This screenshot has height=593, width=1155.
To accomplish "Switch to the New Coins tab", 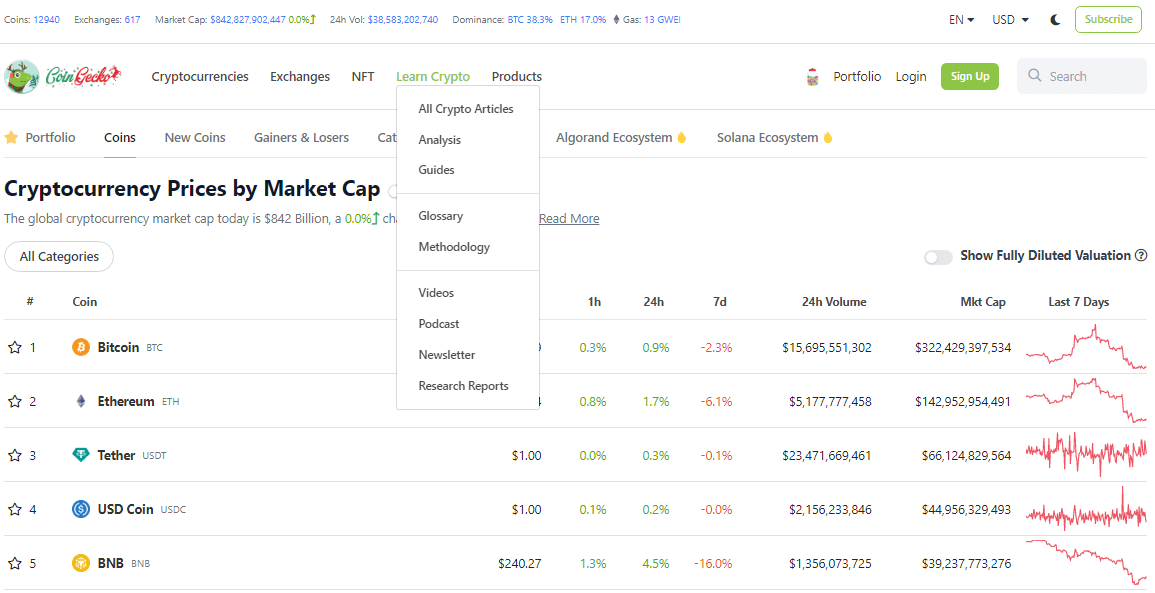I will pos(195,138).
